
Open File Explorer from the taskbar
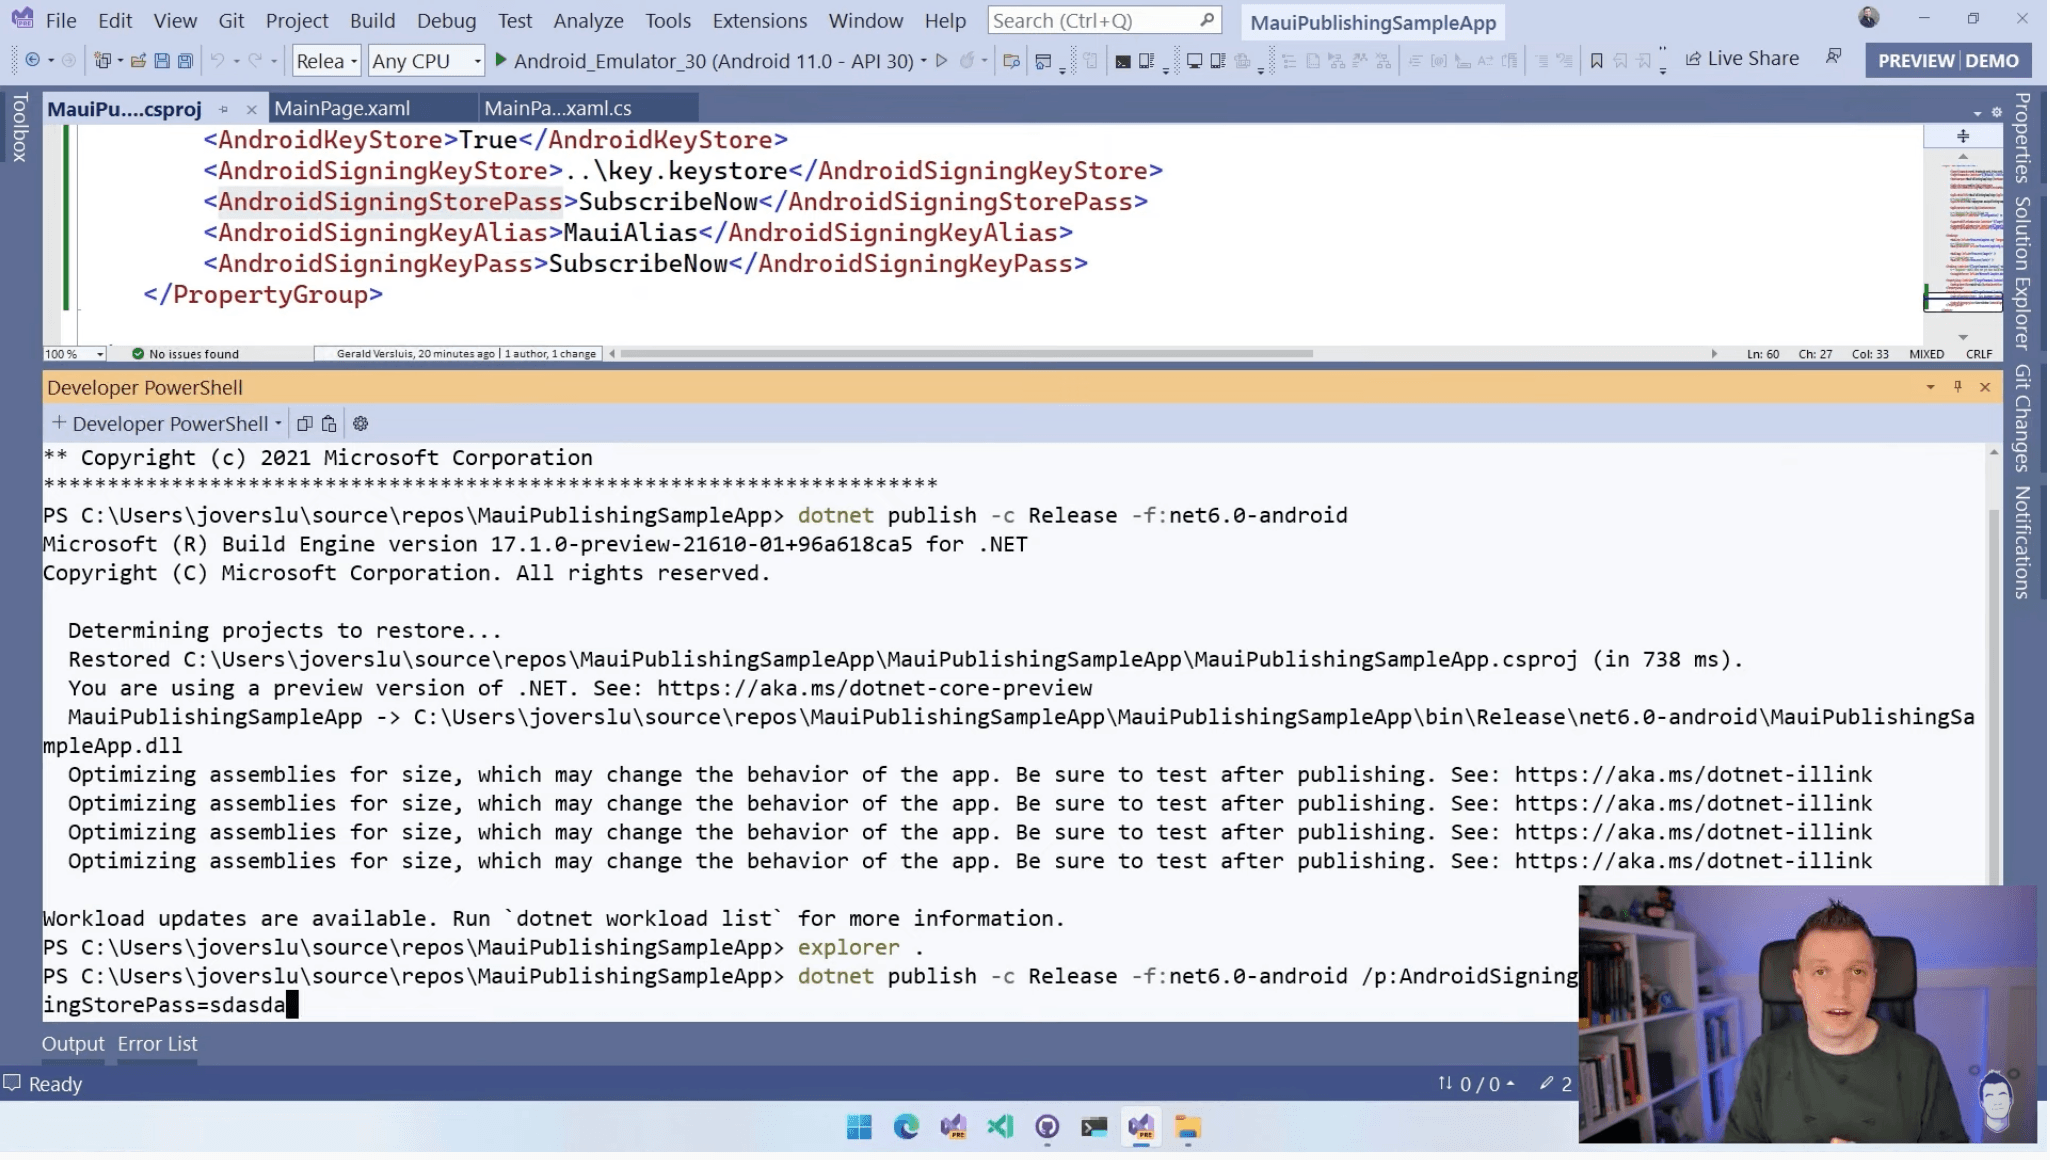click(1188, 1127)
